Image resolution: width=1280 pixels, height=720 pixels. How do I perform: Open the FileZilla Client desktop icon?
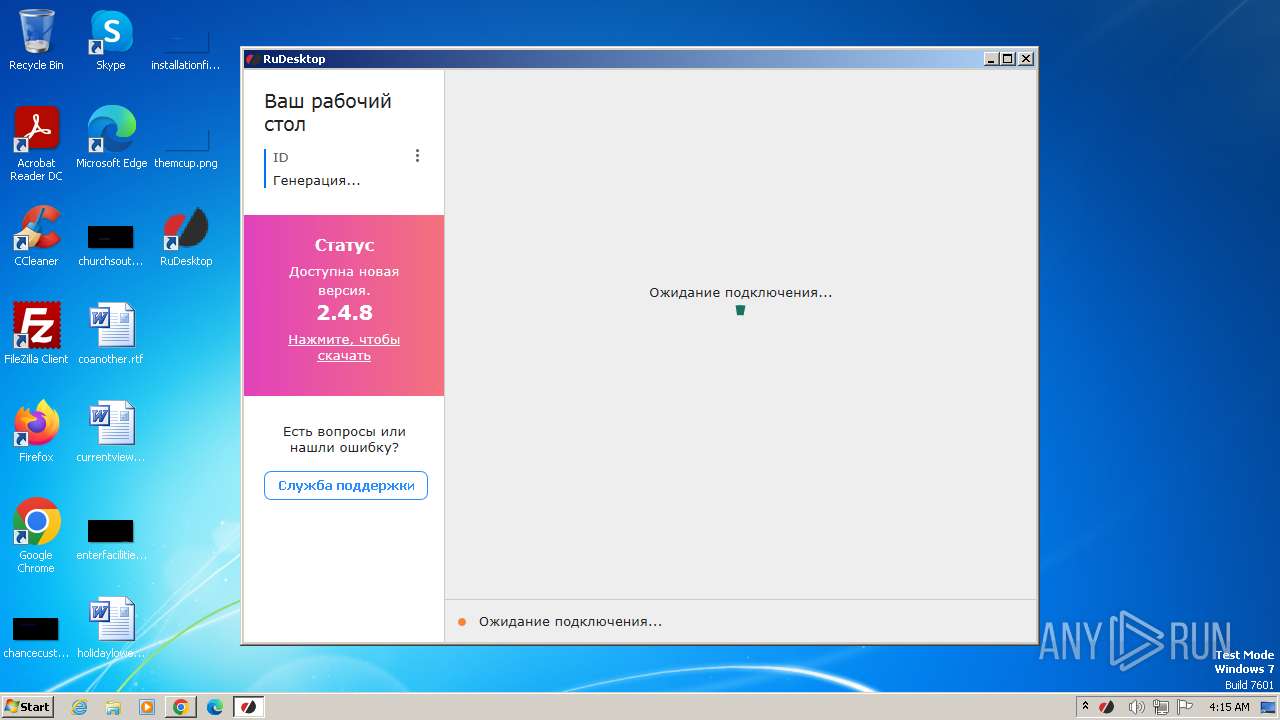tap(36, 334)
